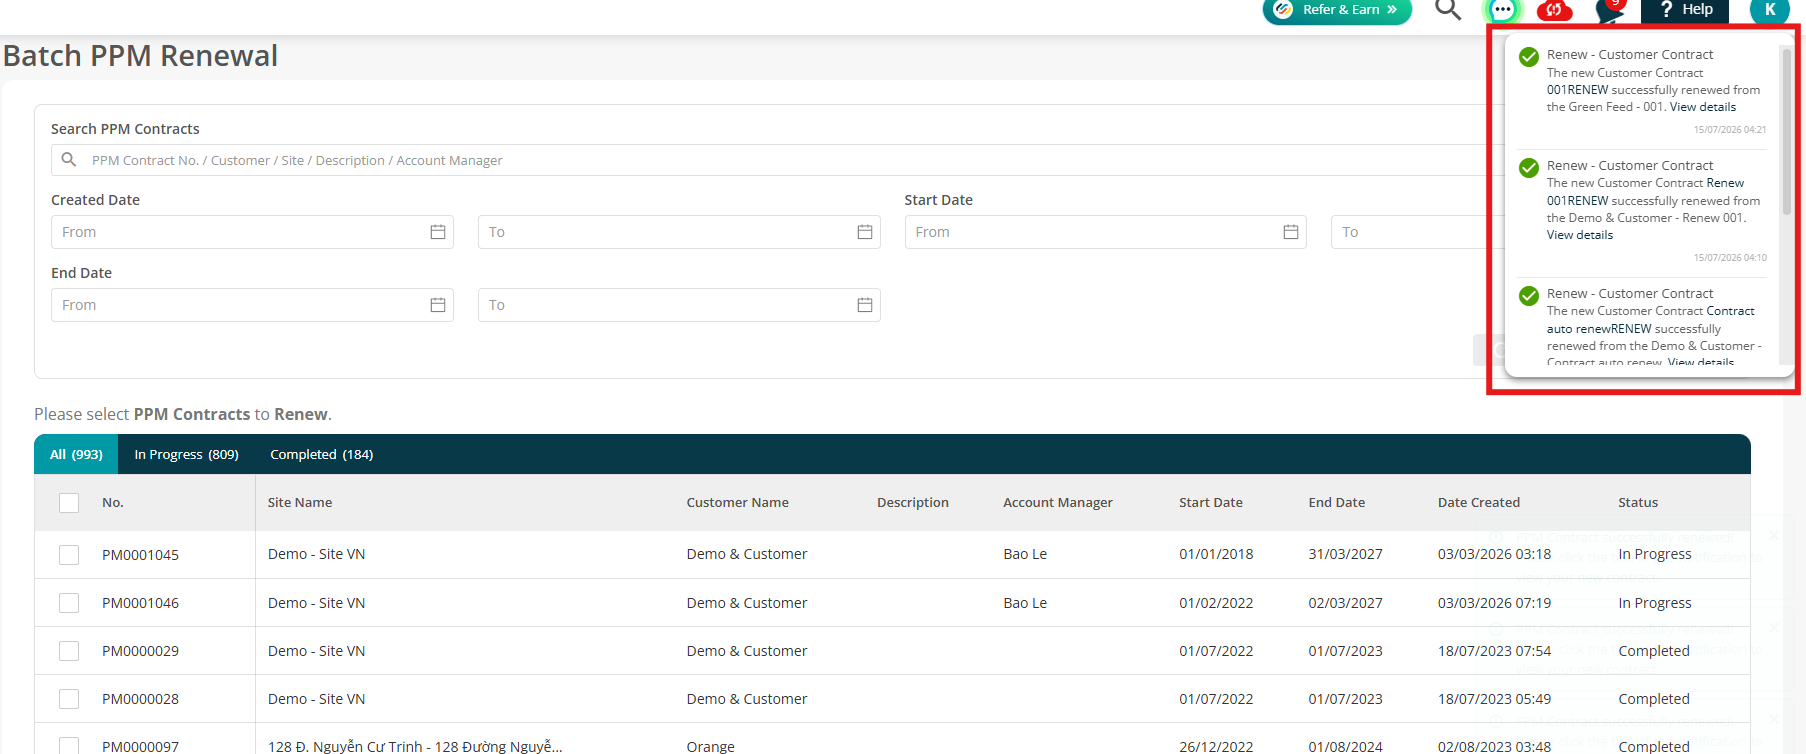This screenshot has width=1806, height=754.
Task: Click the red cloud sync icon
Action: click(1554, 10)
